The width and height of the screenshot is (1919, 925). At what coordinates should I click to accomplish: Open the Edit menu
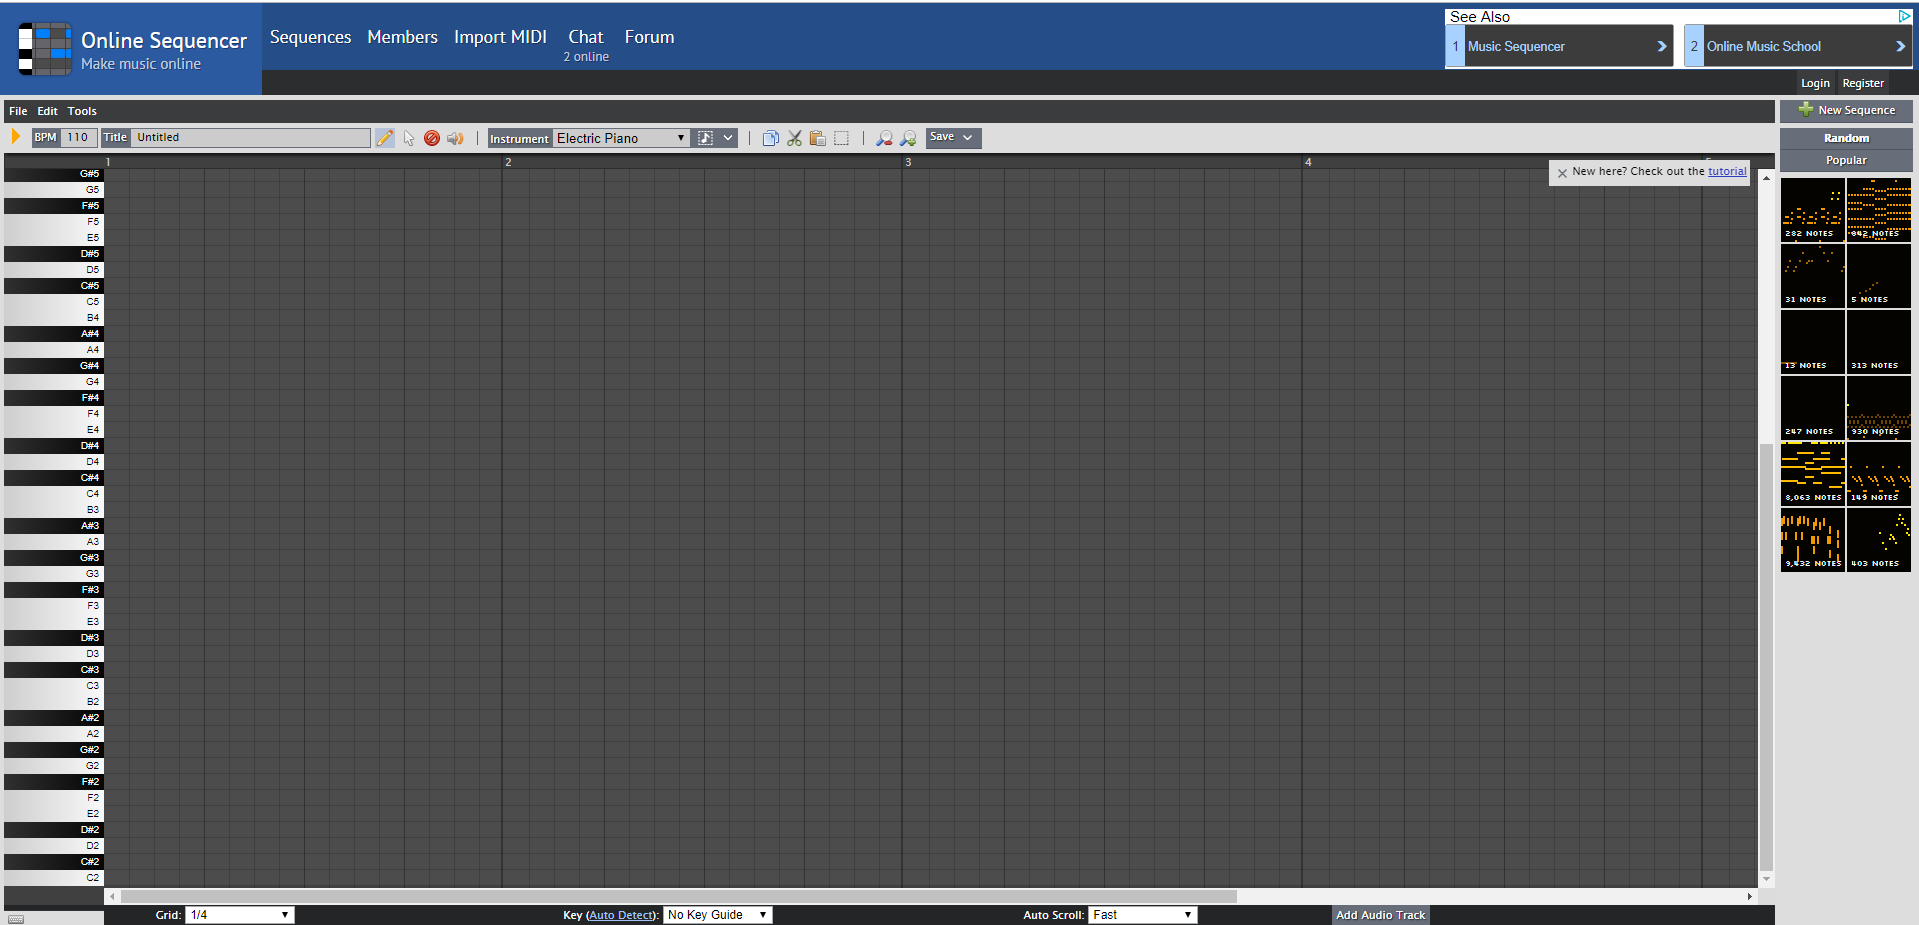coord(47,111)
